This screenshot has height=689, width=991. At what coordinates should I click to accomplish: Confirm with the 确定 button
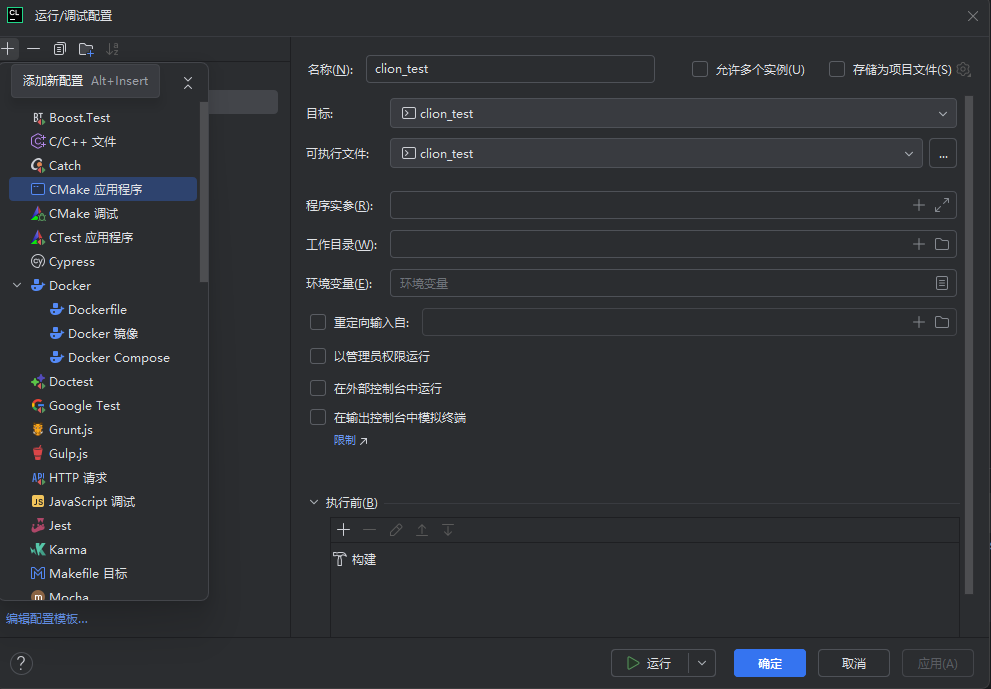[770, 663]
